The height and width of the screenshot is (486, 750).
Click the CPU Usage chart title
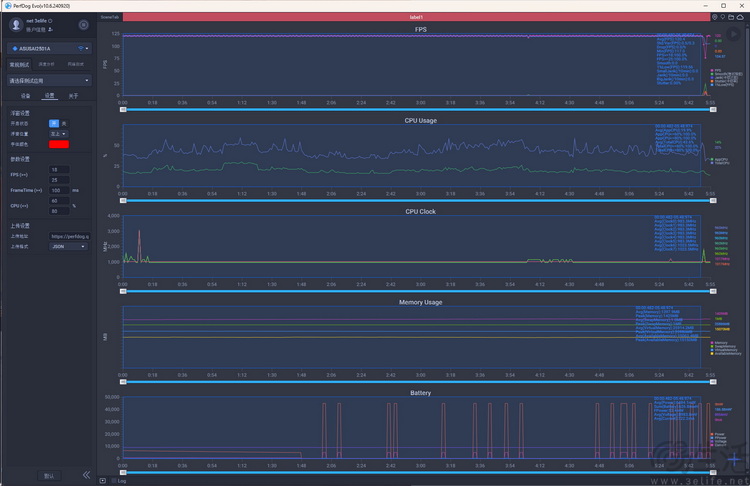[x=420, y=121]
